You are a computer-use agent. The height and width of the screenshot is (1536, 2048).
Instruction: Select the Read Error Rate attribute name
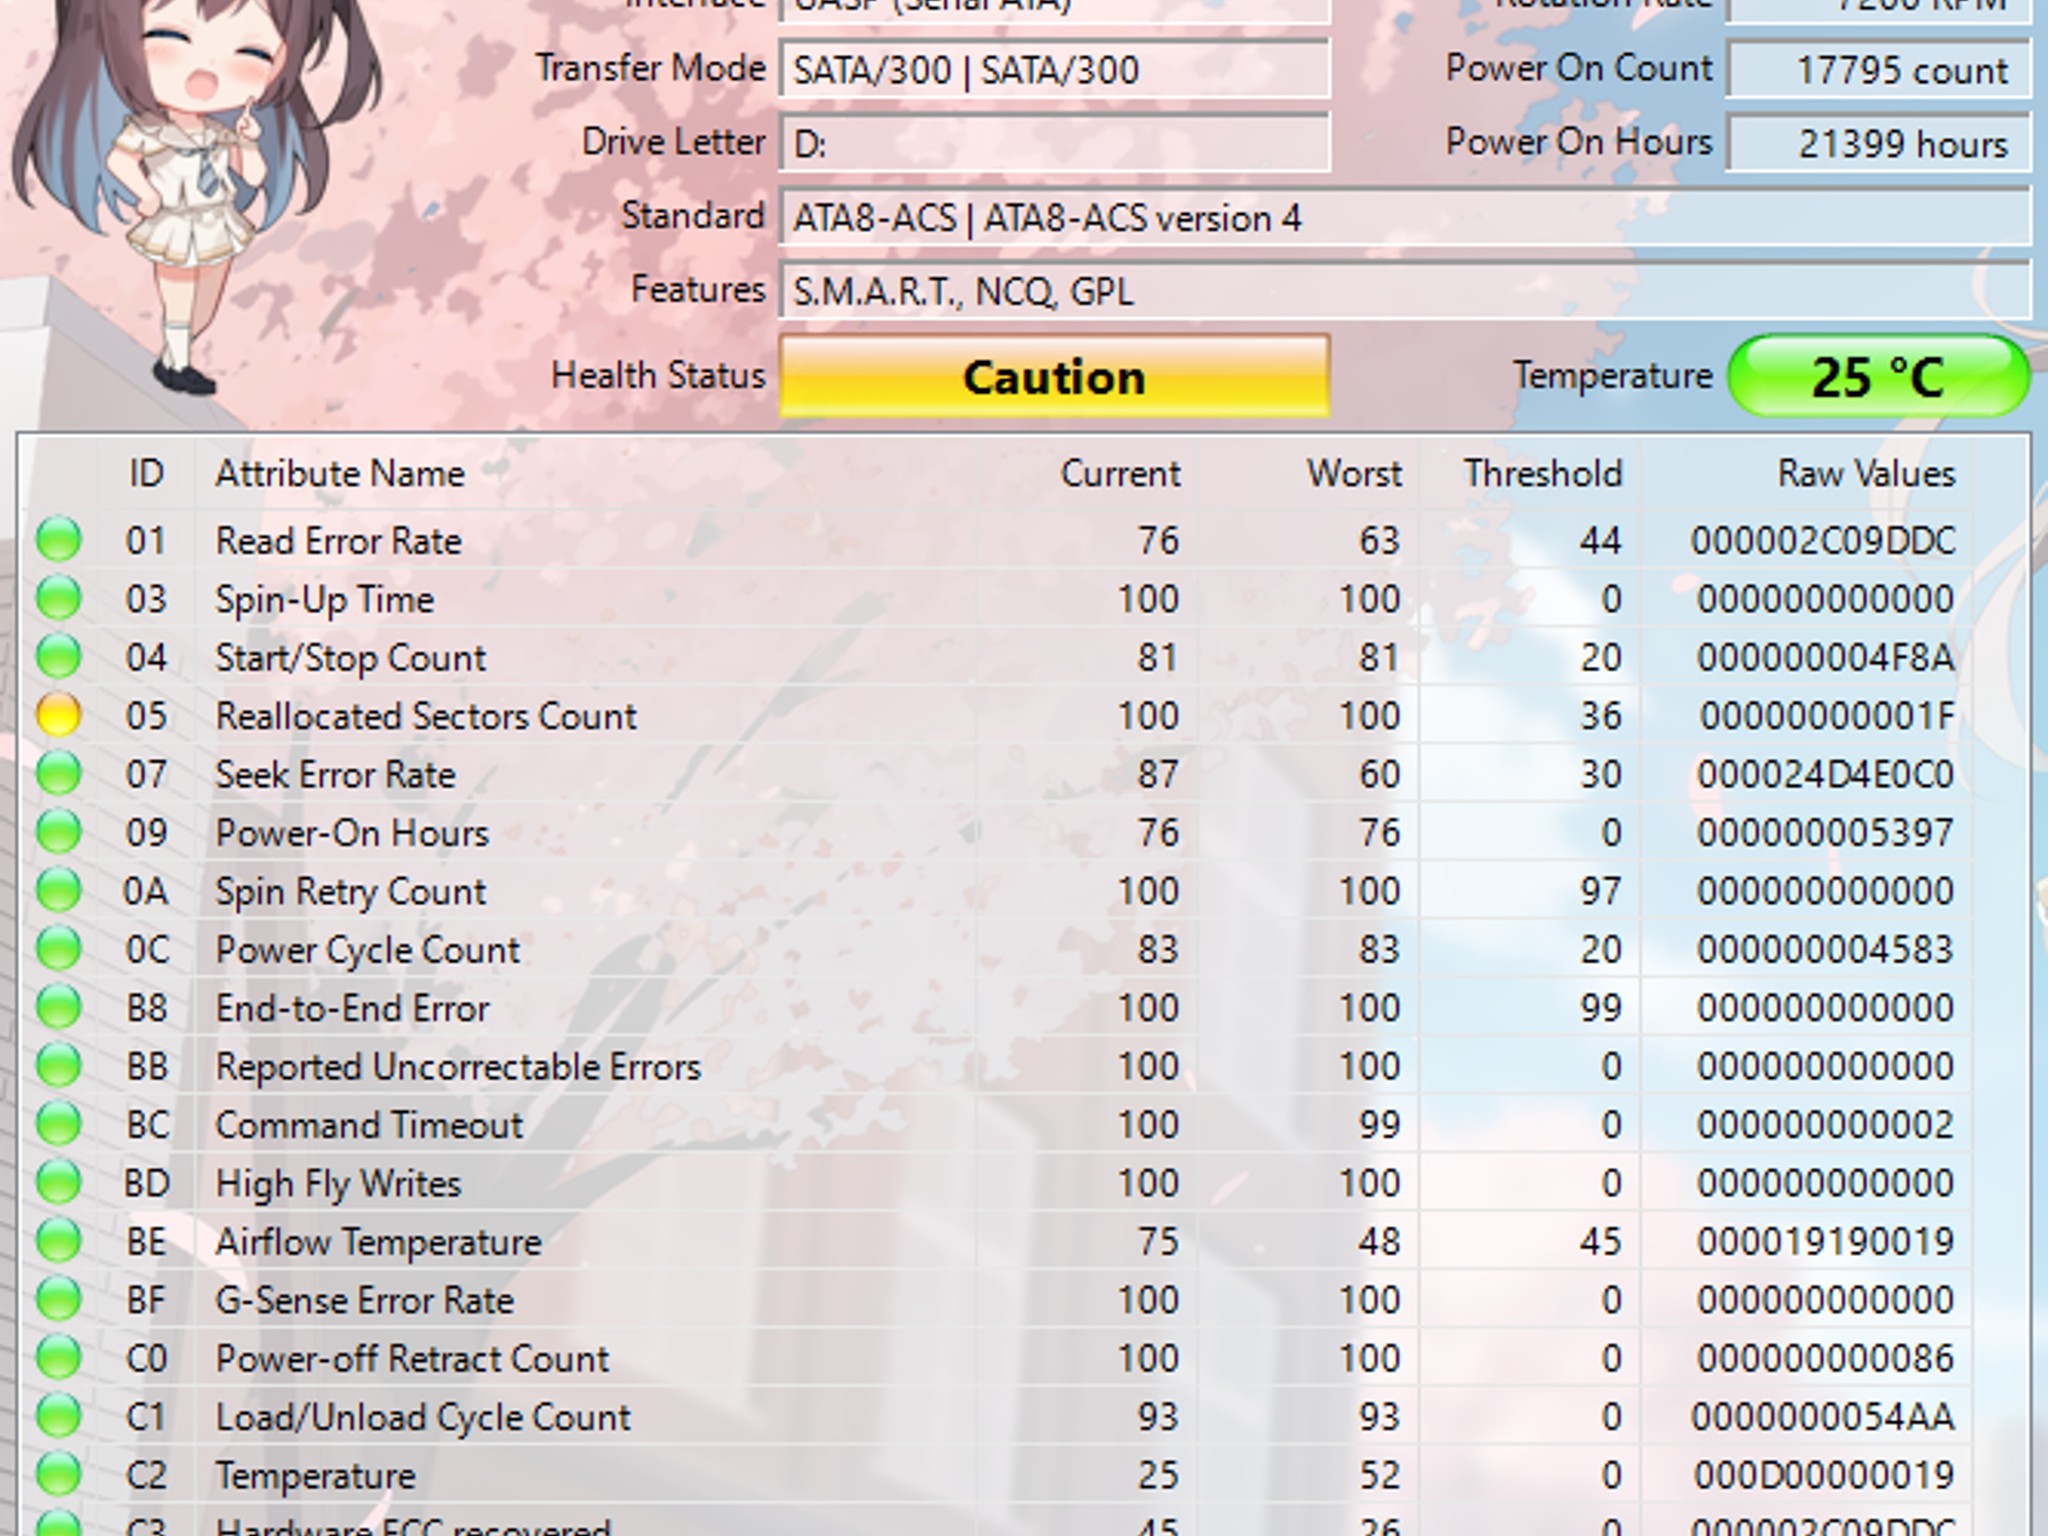click(339, 540)
